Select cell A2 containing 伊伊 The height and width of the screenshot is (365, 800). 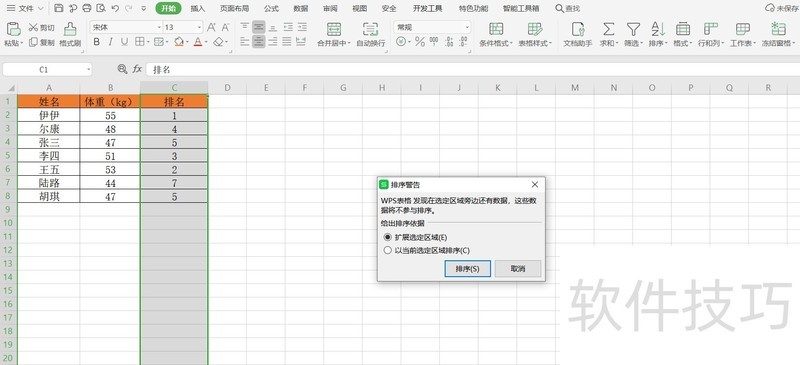[49, 115]
